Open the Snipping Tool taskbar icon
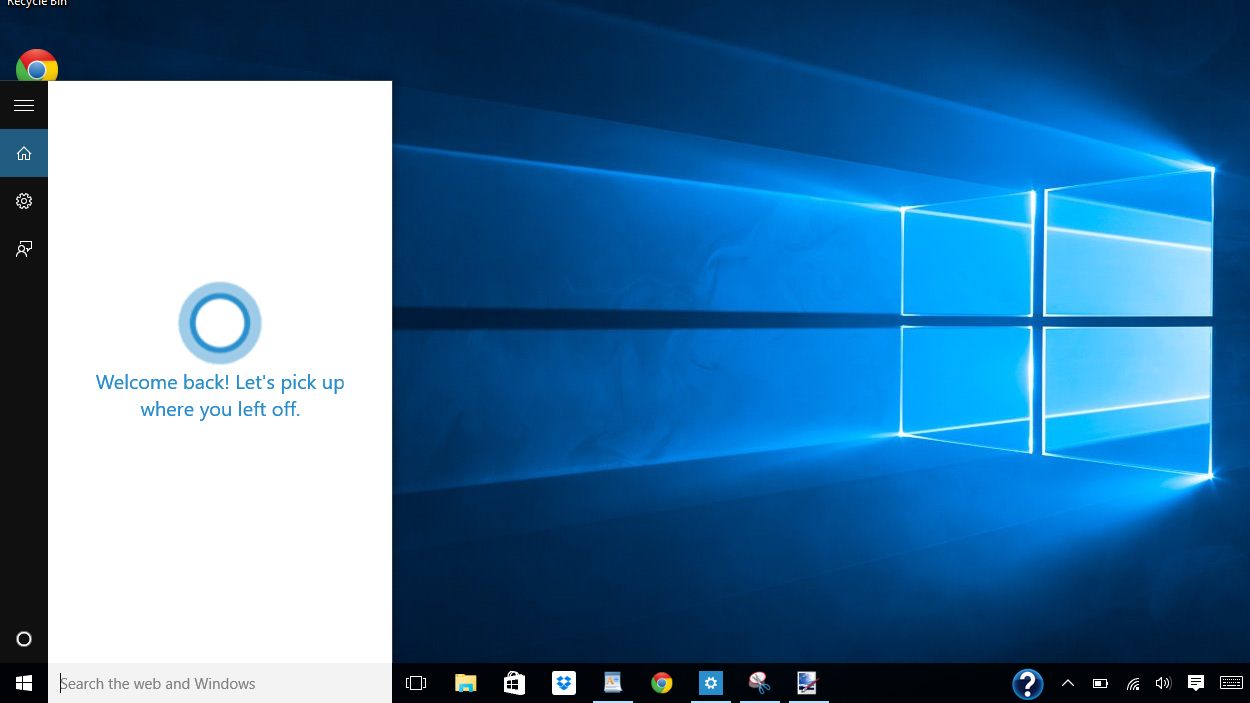Image resolution: width=1250 pixels, height=703 pixels. tap(759, 684)
